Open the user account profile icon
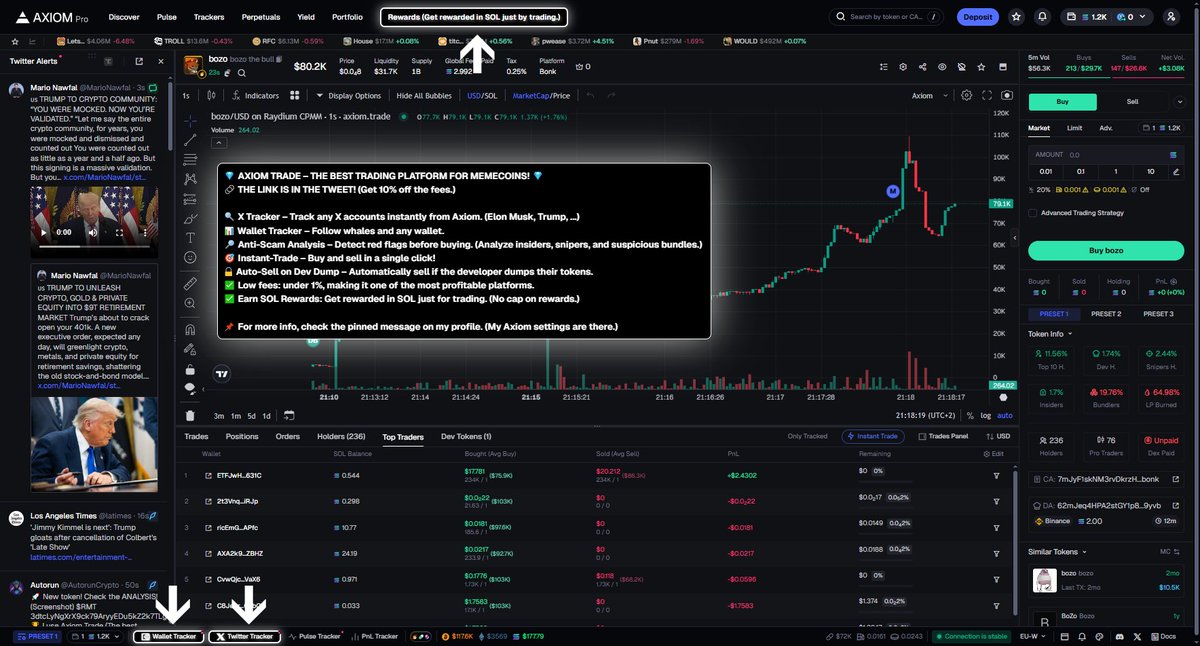The width and height of the screenshot is (1200, 646). 1171,17
